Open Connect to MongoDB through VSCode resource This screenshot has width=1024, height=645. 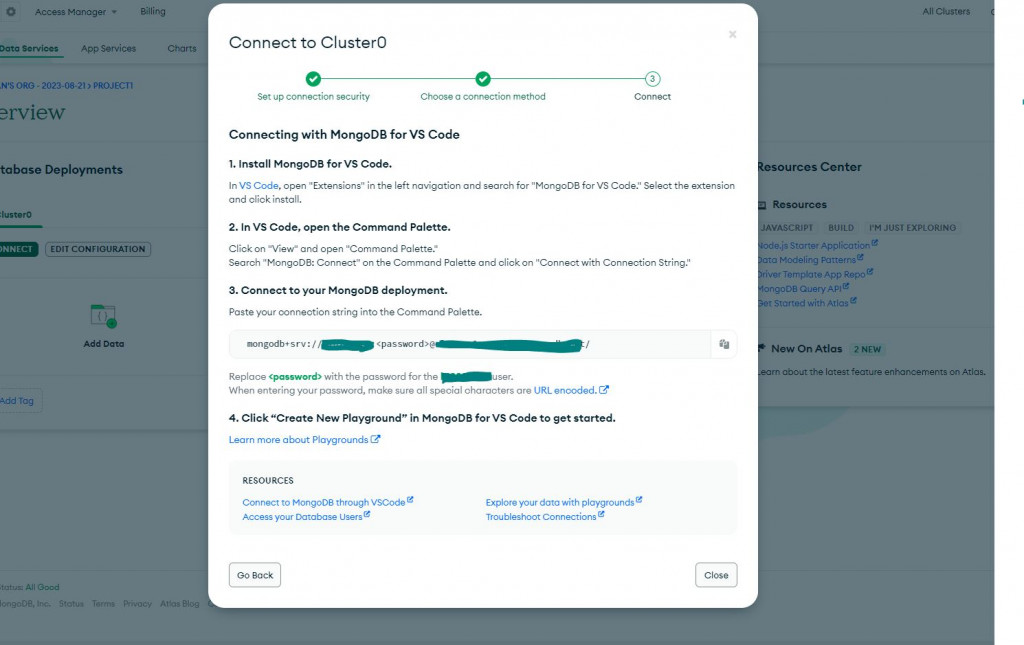(324, 502)
